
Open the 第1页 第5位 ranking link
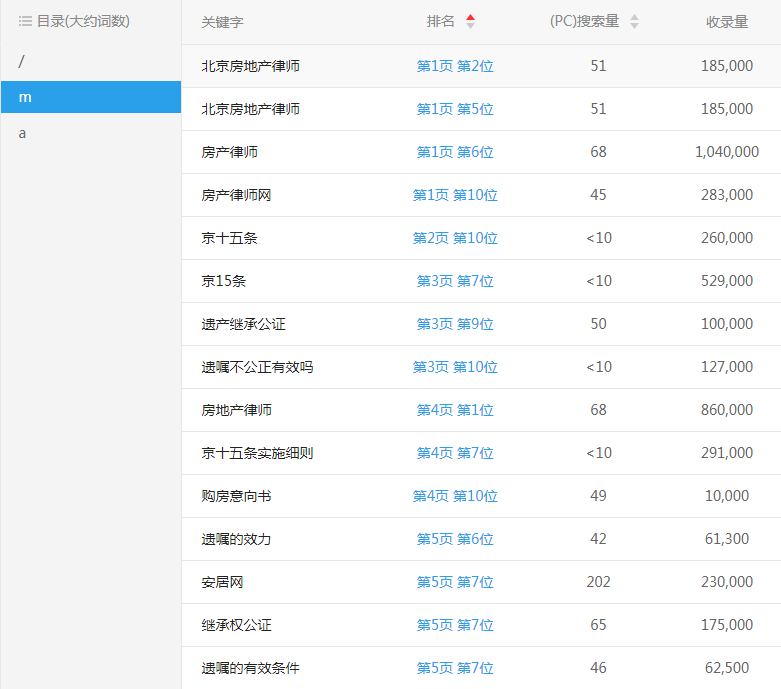click(x=455, y=109)
